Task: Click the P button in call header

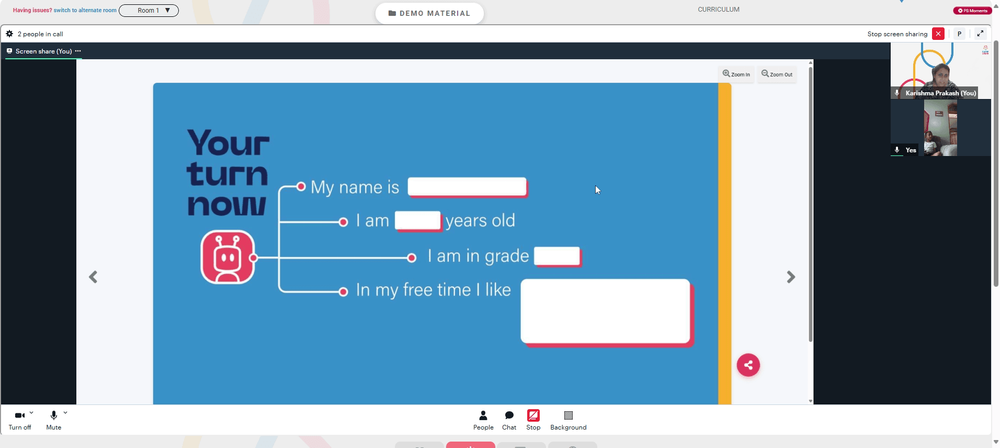Action: click(959, 34)
